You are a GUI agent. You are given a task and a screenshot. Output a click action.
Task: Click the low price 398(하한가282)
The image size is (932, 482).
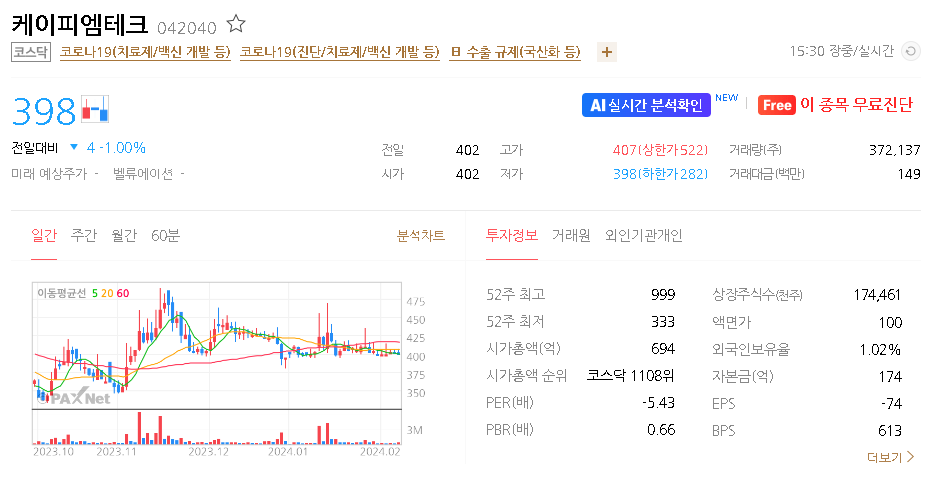pyautogui.click(x=660, y=174)
